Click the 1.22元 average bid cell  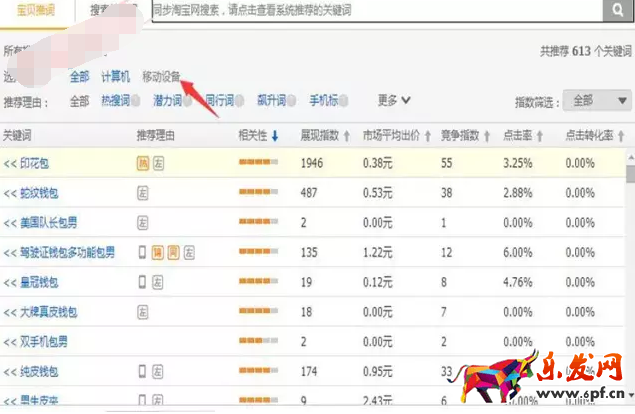pos(377,252)
